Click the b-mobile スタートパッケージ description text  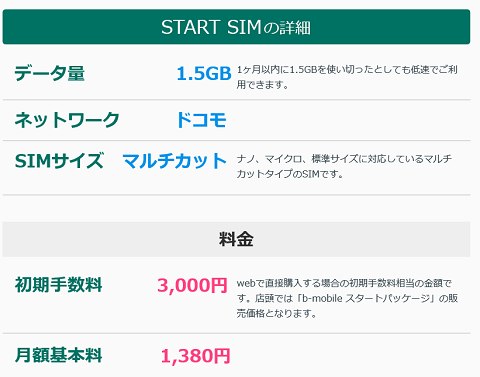pyautogui.click(x=347, y=298)
